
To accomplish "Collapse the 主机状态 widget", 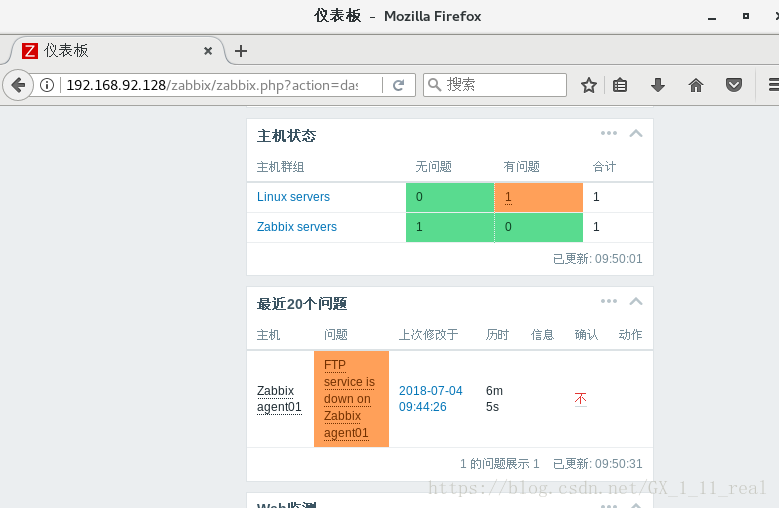I will (x=636, y=133).
